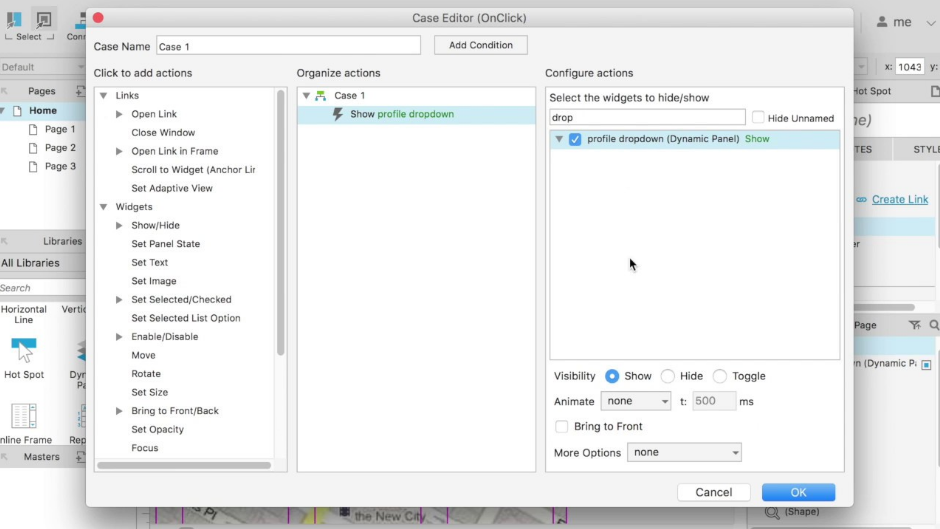Viewport: 940px width, 529px height.
Task: Confirm with the OK button
Action: click(x=797, y=492)
